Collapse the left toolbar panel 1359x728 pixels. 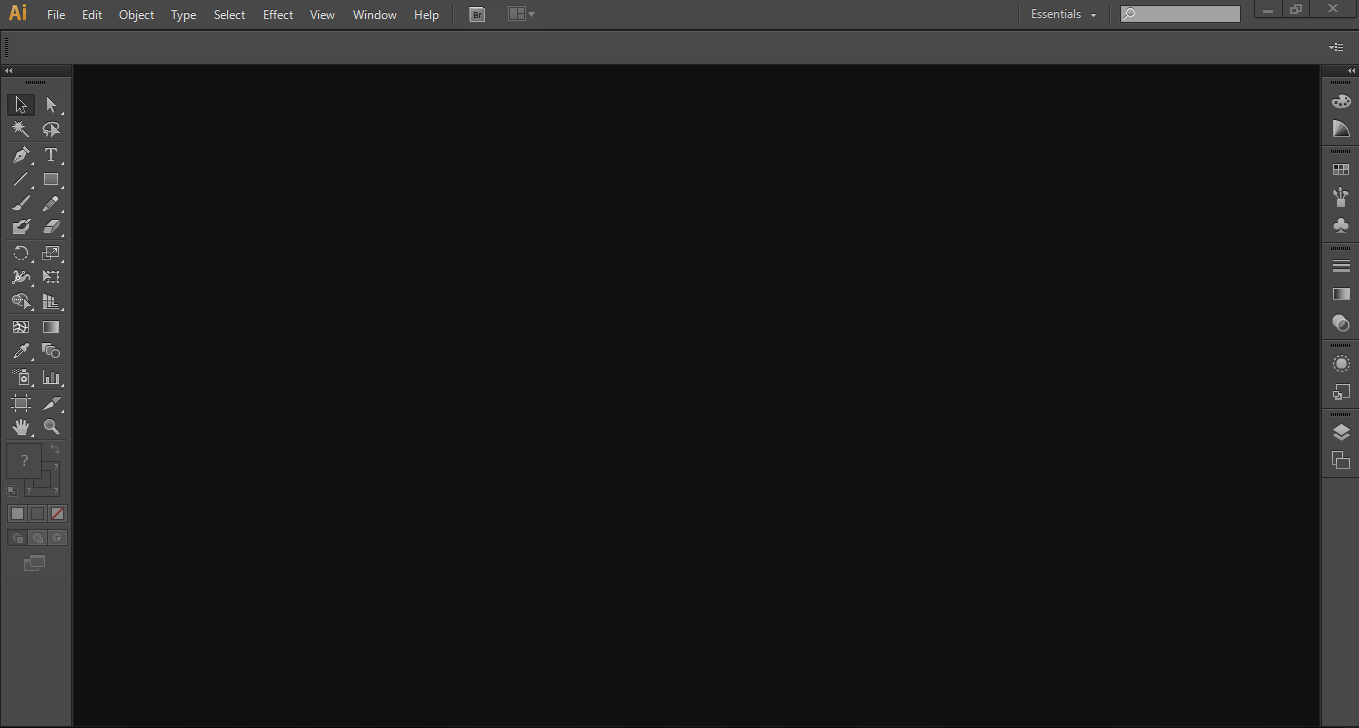[8, 71]
